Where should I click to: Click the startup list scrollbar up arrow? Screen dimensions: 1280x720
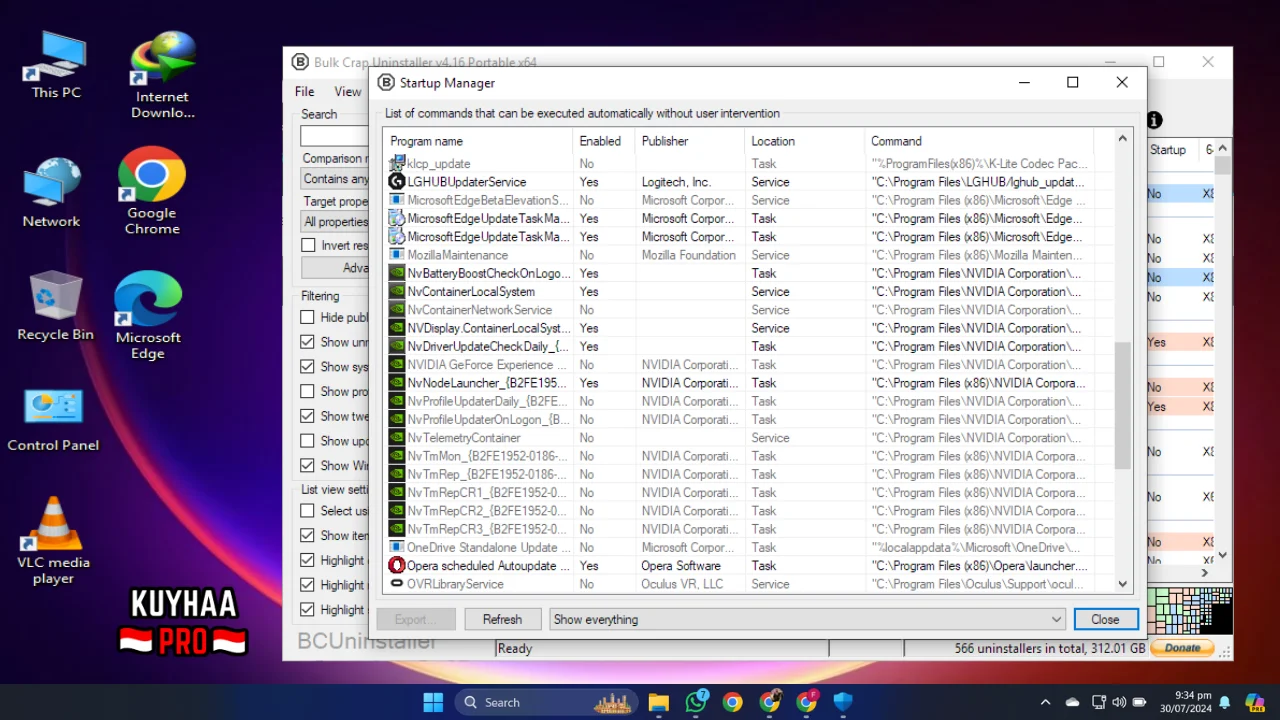[1122, 139]
